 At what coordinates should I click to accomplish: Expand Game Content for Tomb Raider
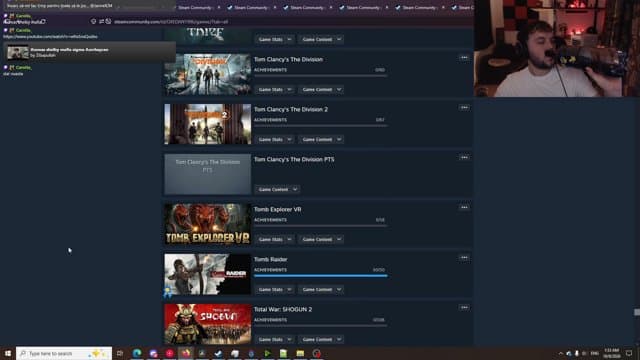coord(321,289)
